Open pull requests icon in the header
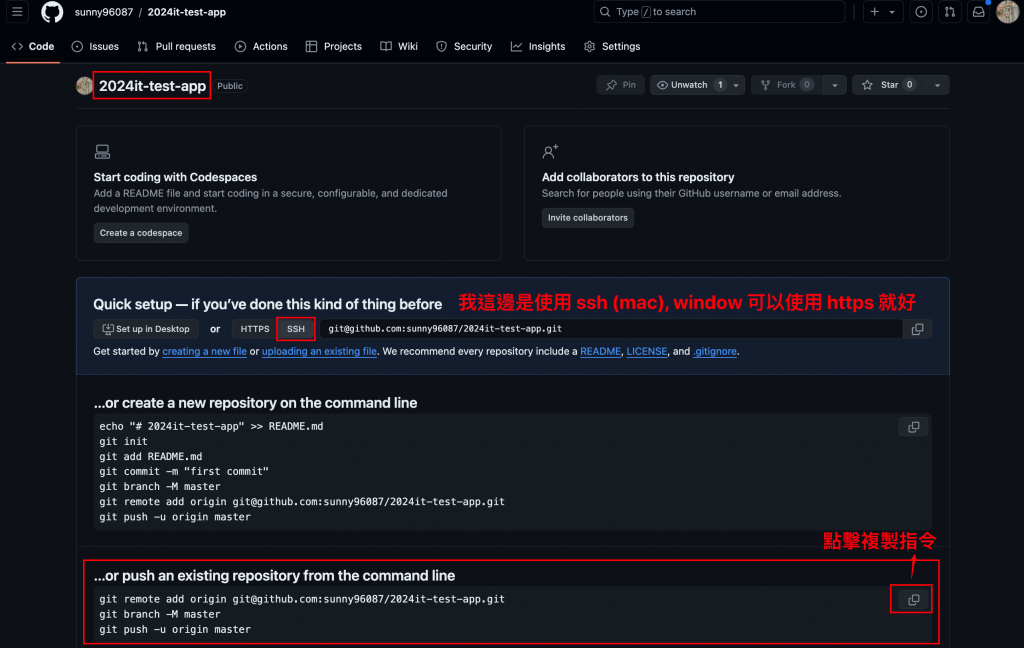 (950, 12)
